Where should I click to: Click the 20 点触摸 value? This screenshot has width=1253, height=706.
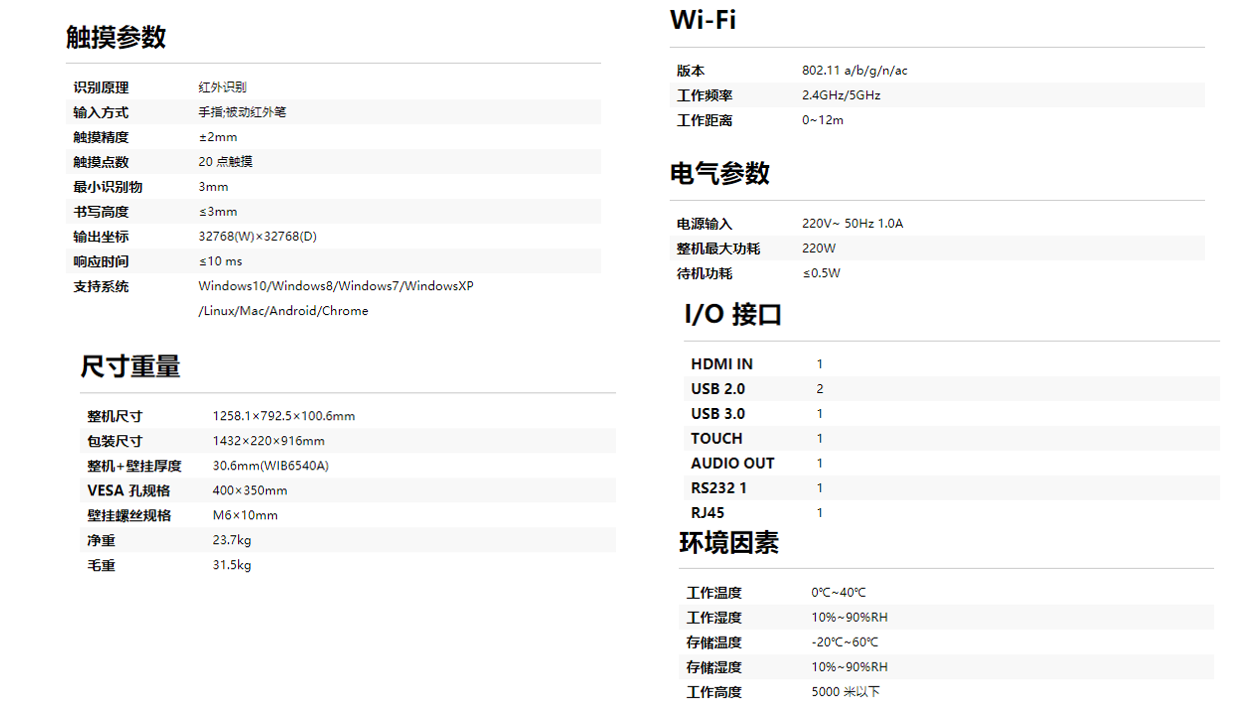pos(225,162)
